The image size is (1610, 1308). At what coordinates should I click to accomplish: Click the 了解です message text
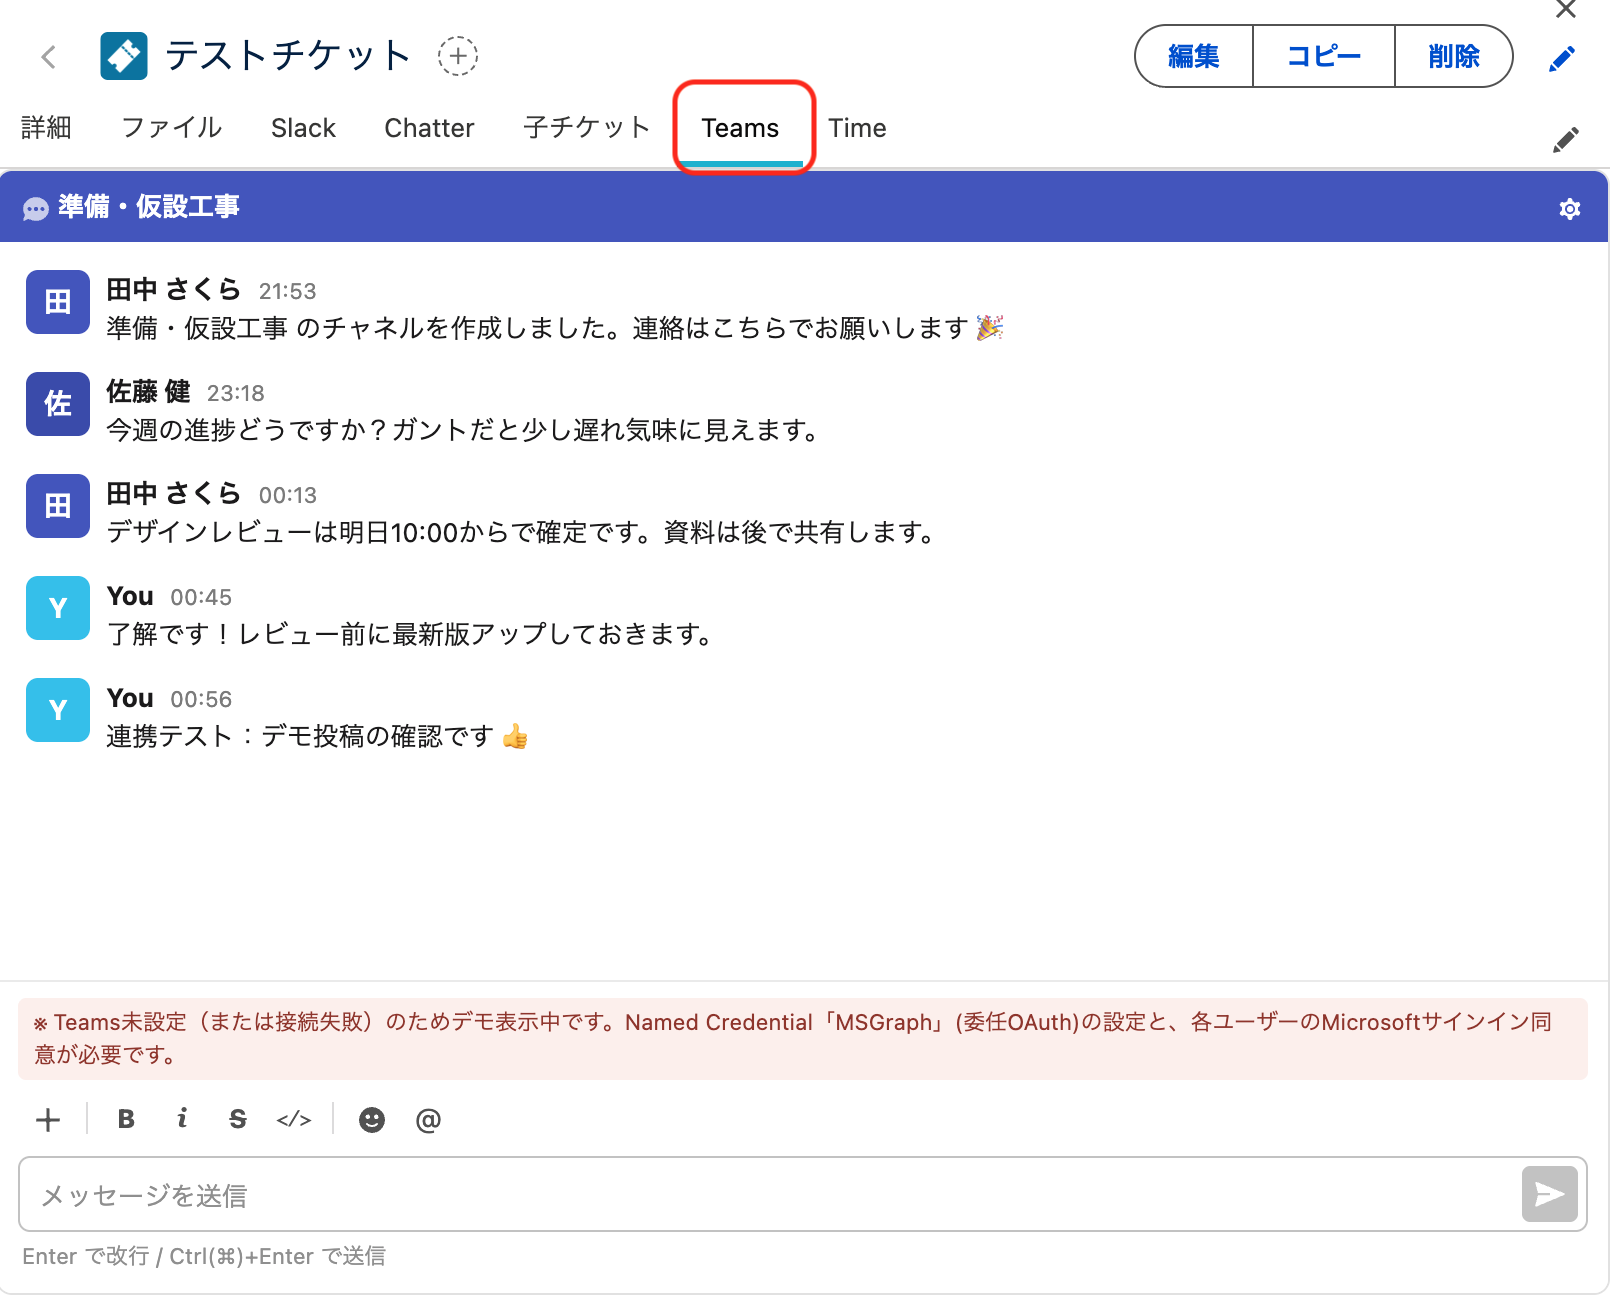click(409, 635)
